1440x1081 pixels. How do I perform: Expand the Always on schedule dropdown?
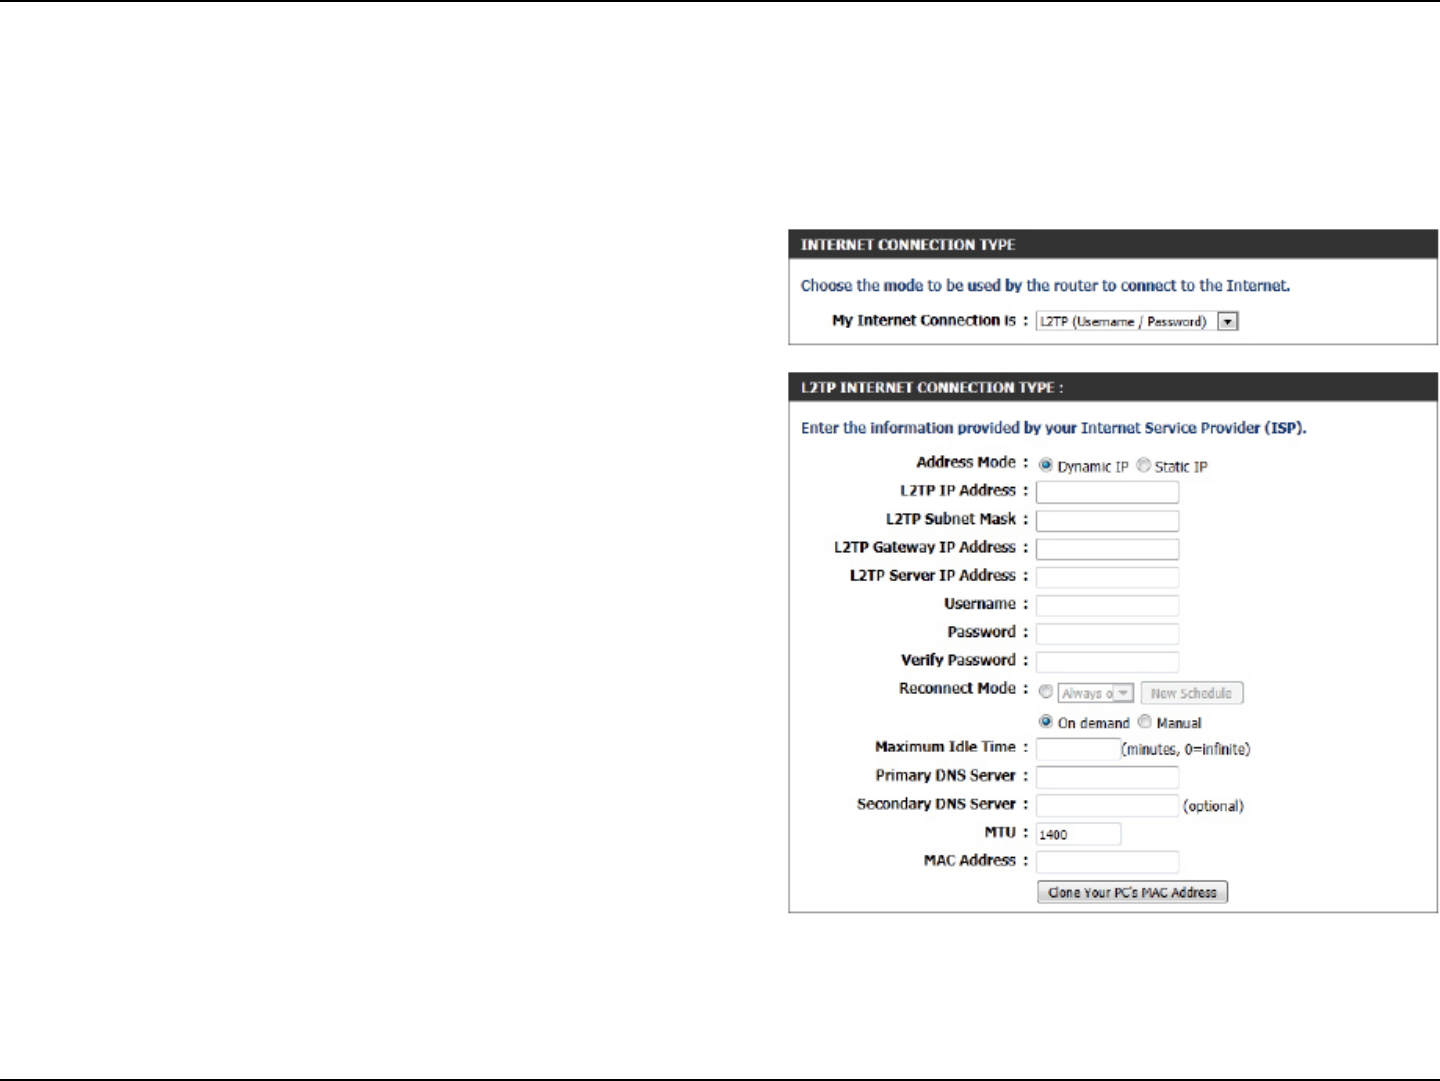[1096, 693]
